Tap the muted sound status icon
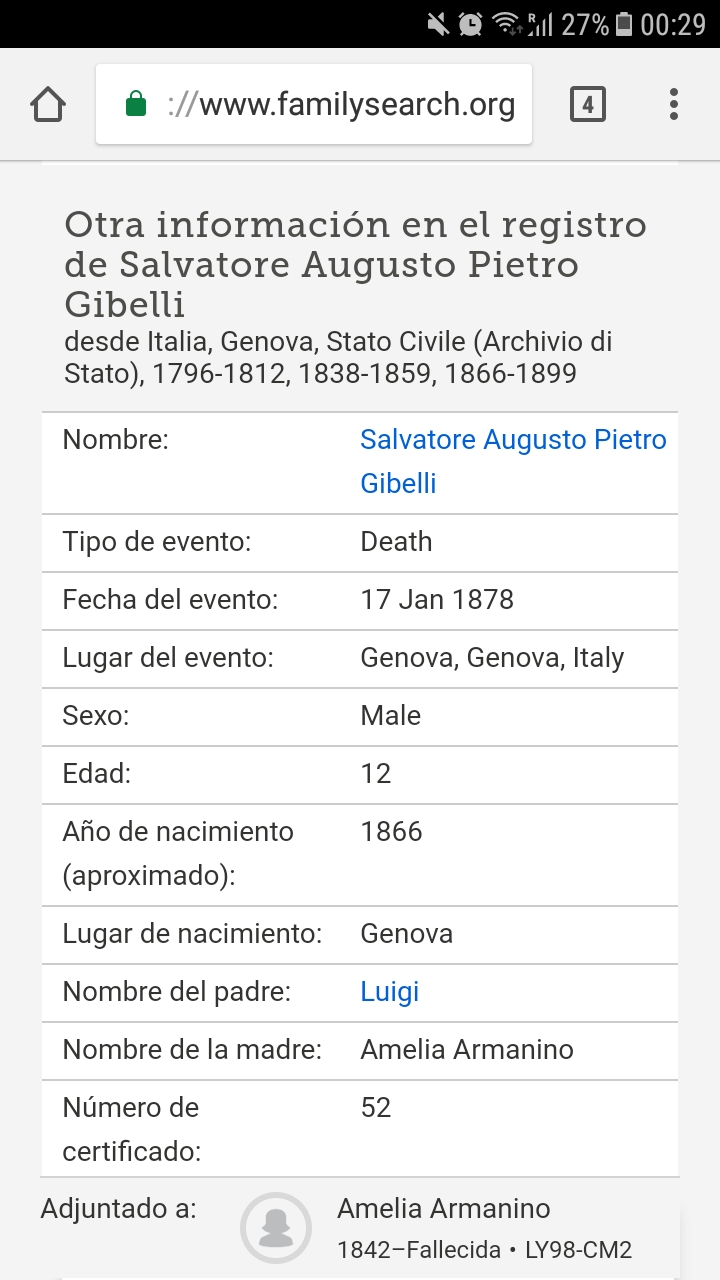This screenshot has height=1280, width=720. 437,24
